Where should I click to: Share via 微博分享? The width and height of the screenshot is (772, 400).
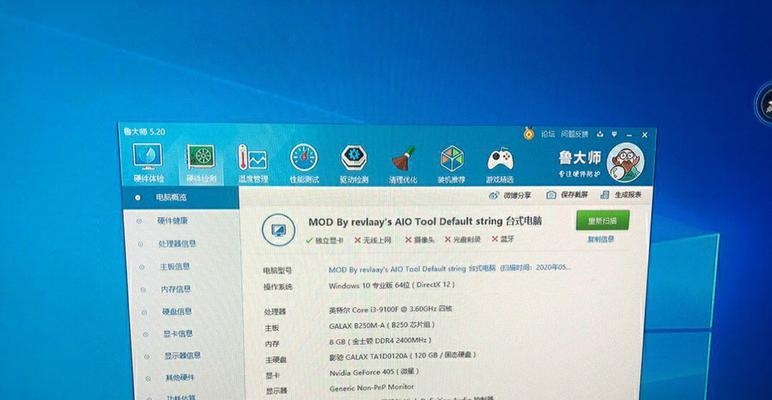[510, 196]
